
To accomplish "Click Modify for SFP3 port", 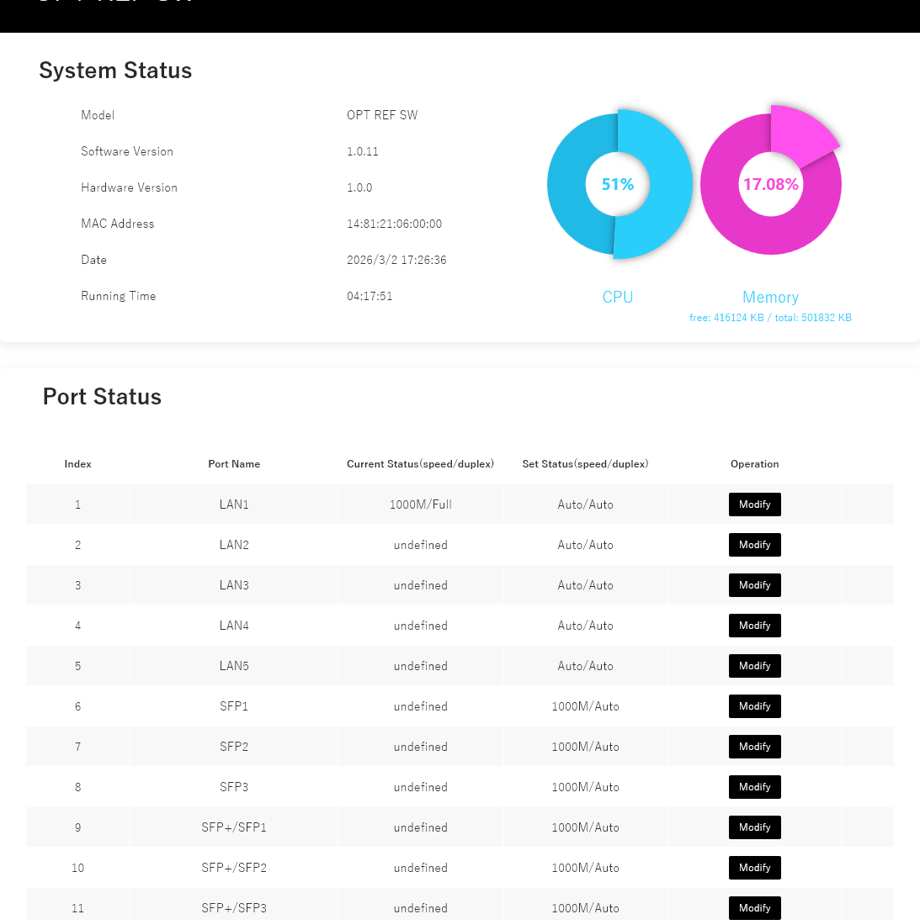I will coord(755,787).
